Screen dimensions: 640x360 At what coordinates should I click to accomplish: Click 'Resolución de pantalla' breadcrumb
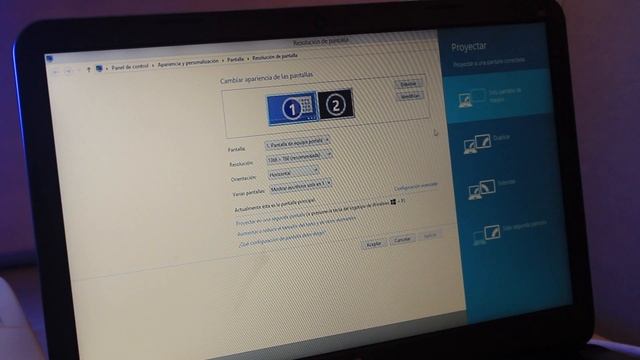(275, 56)
